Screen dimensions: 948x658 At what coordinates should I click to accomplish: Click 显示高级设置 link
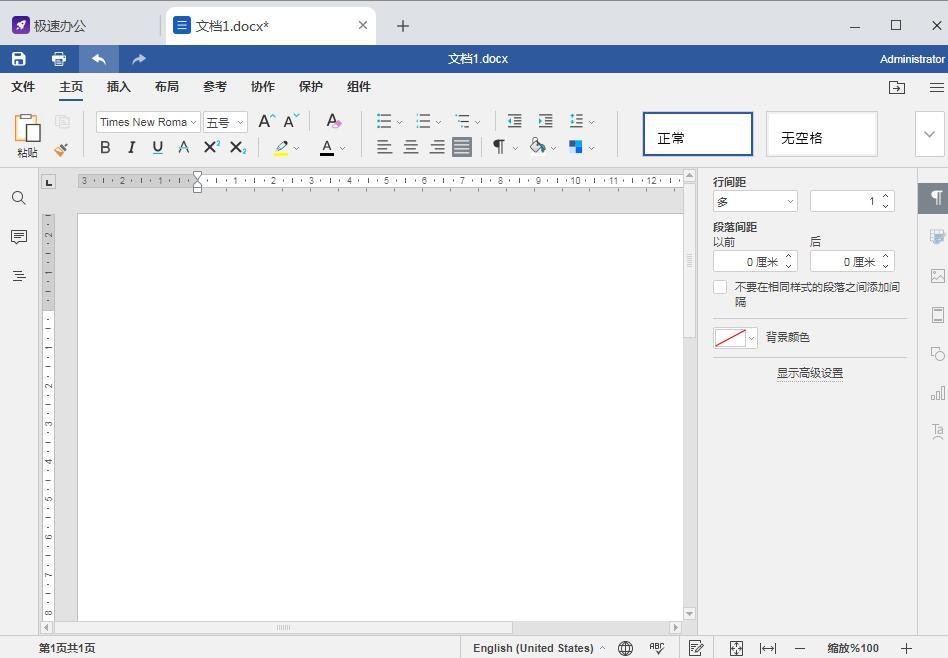click(810, 373)
